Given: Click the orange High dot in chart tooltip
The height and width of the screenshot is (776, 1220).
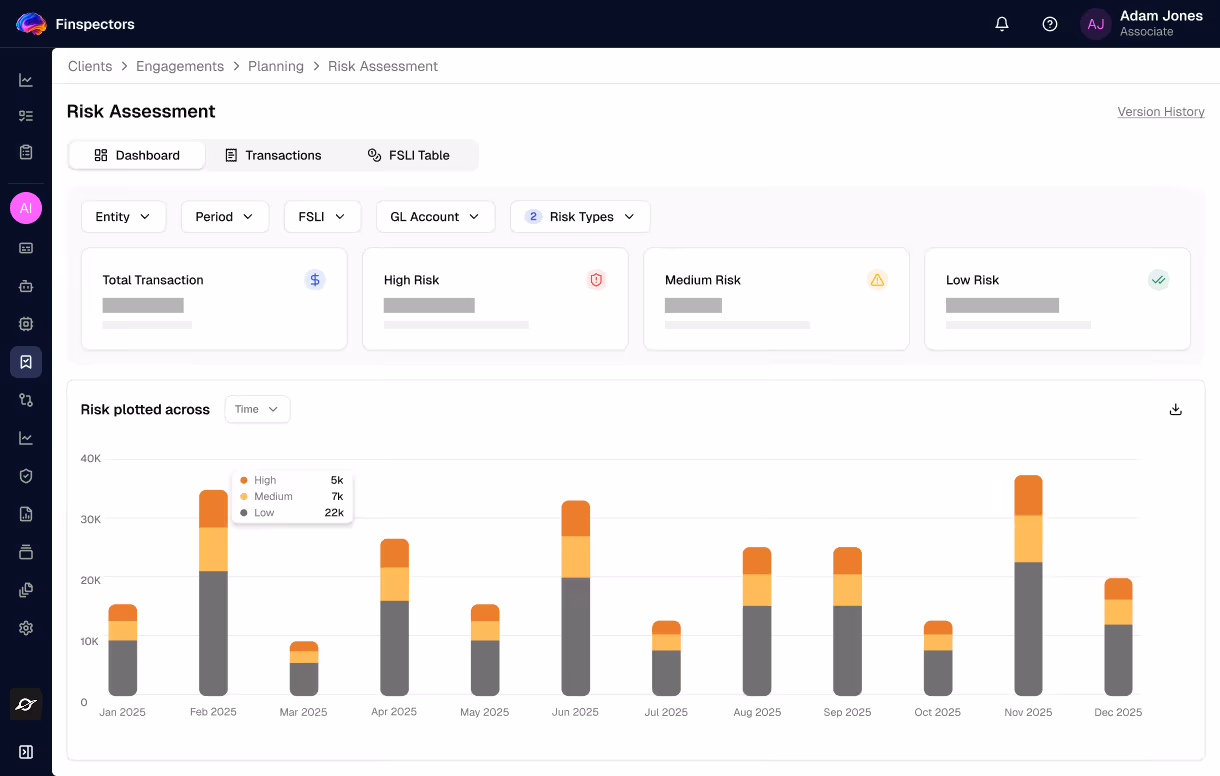Looking at the screenshot, I should (x=244, y=480).
